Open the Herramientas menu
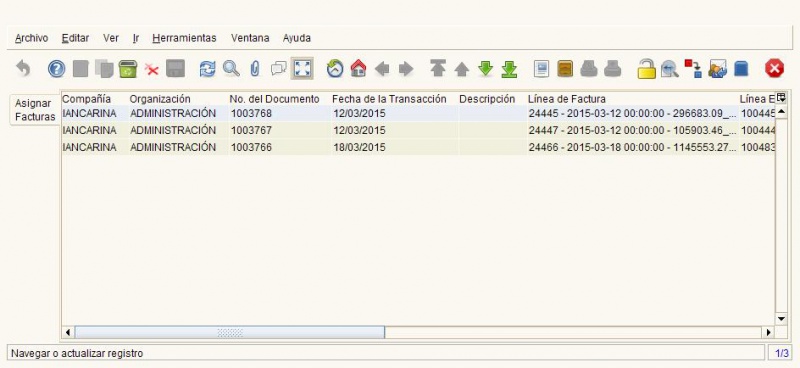 [184, 38]
